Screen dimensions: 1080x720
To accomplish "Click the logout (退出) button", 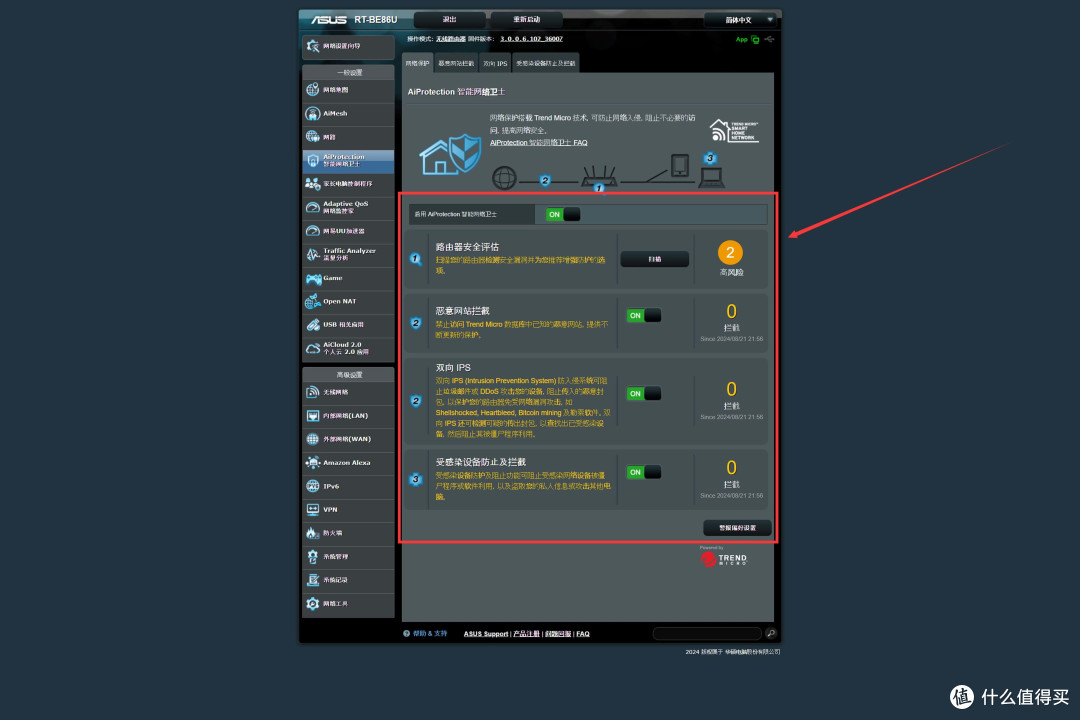I will pyautogui.click(x=449, y=19).
